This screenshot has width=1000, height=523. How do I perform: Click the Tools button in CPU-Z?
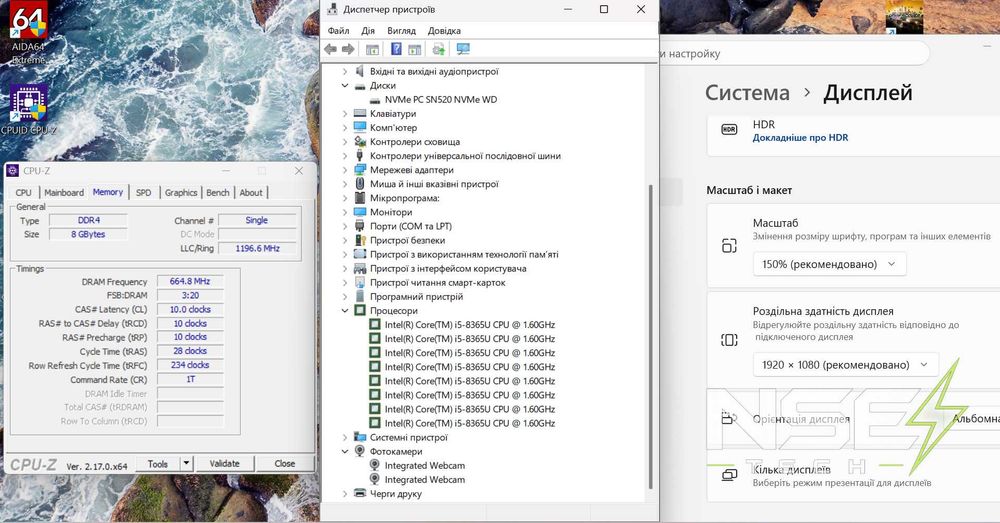(158, 464)
